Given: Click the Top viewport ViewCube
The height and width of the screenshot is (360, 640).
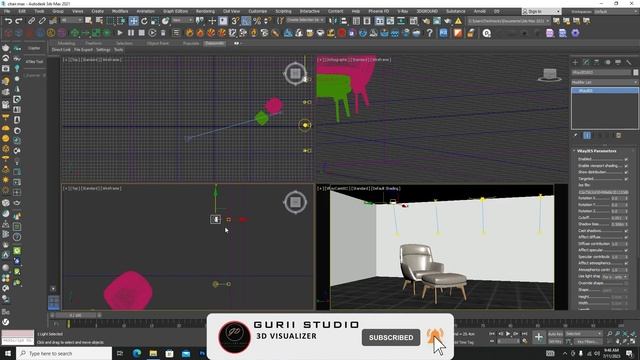Looking at the screenshot, I should coord(295,73).
